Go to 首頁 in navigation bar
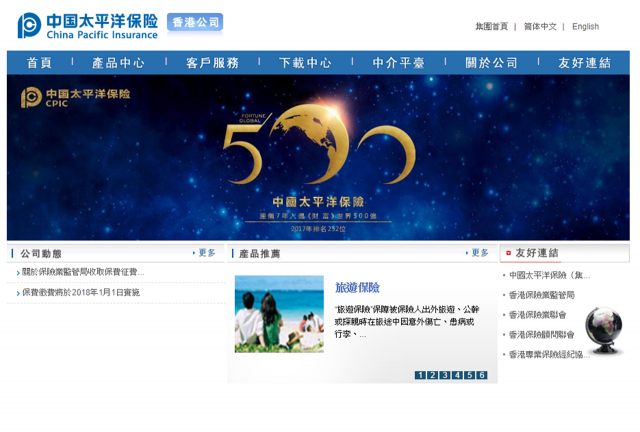The height and width of the screenshot is (432, 640). click(39, 62)
